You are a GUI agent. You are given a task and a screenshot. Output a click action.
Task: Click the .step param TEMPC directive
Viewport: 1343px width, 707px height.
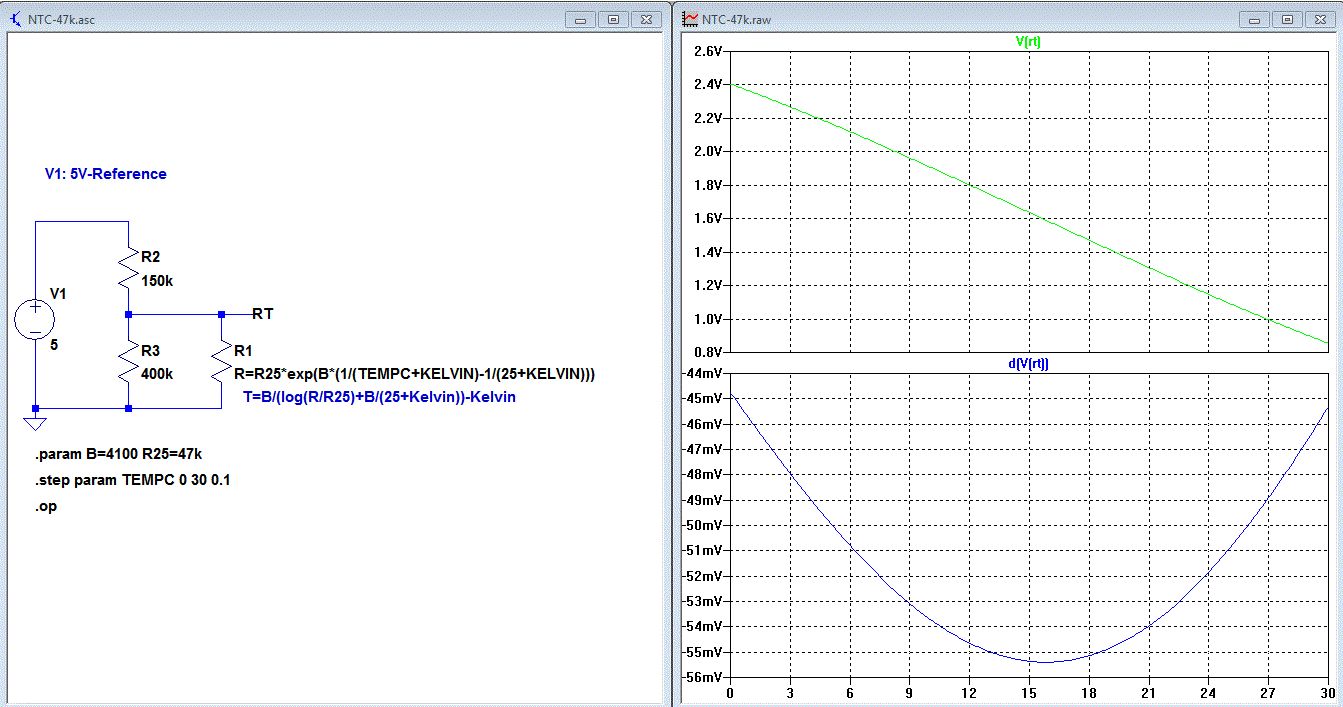(x=133, y=481)
